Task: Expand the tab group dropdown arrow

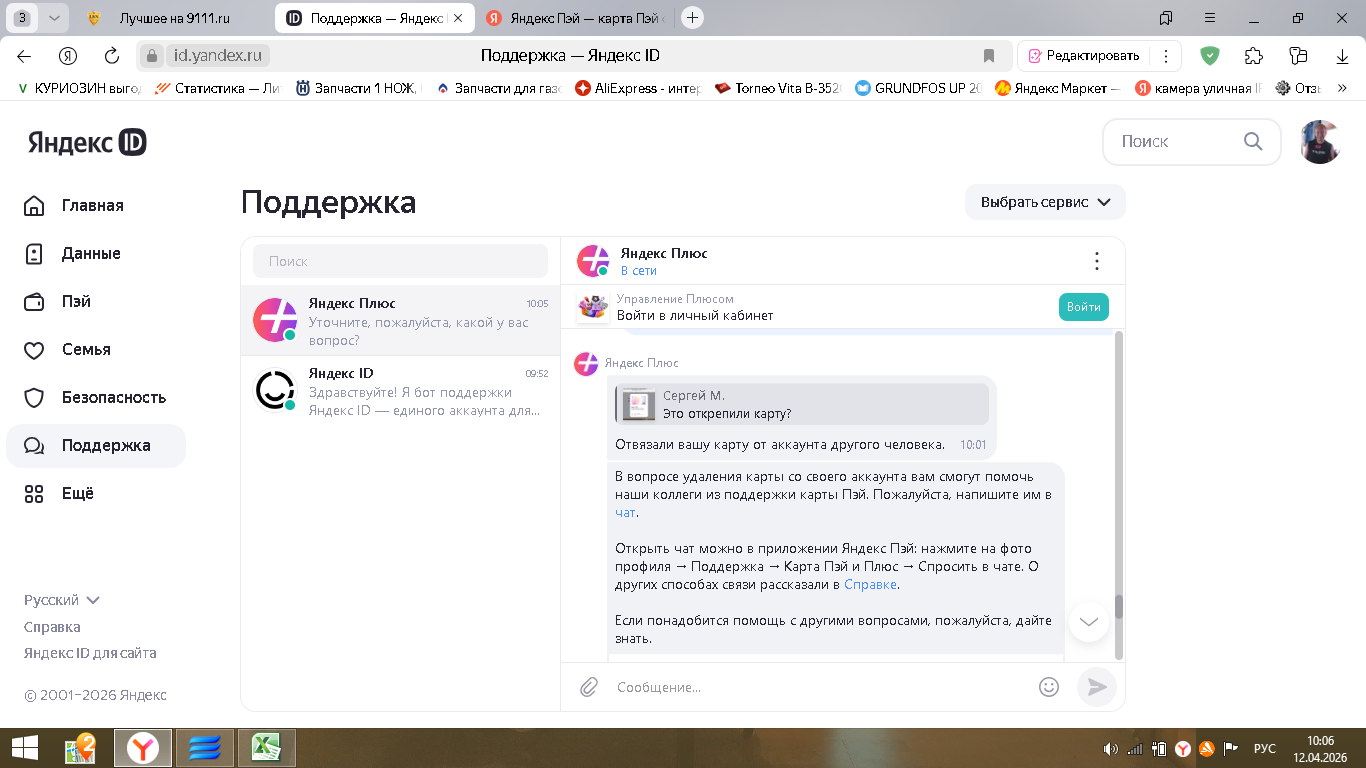Action: [x=54, y=18]
